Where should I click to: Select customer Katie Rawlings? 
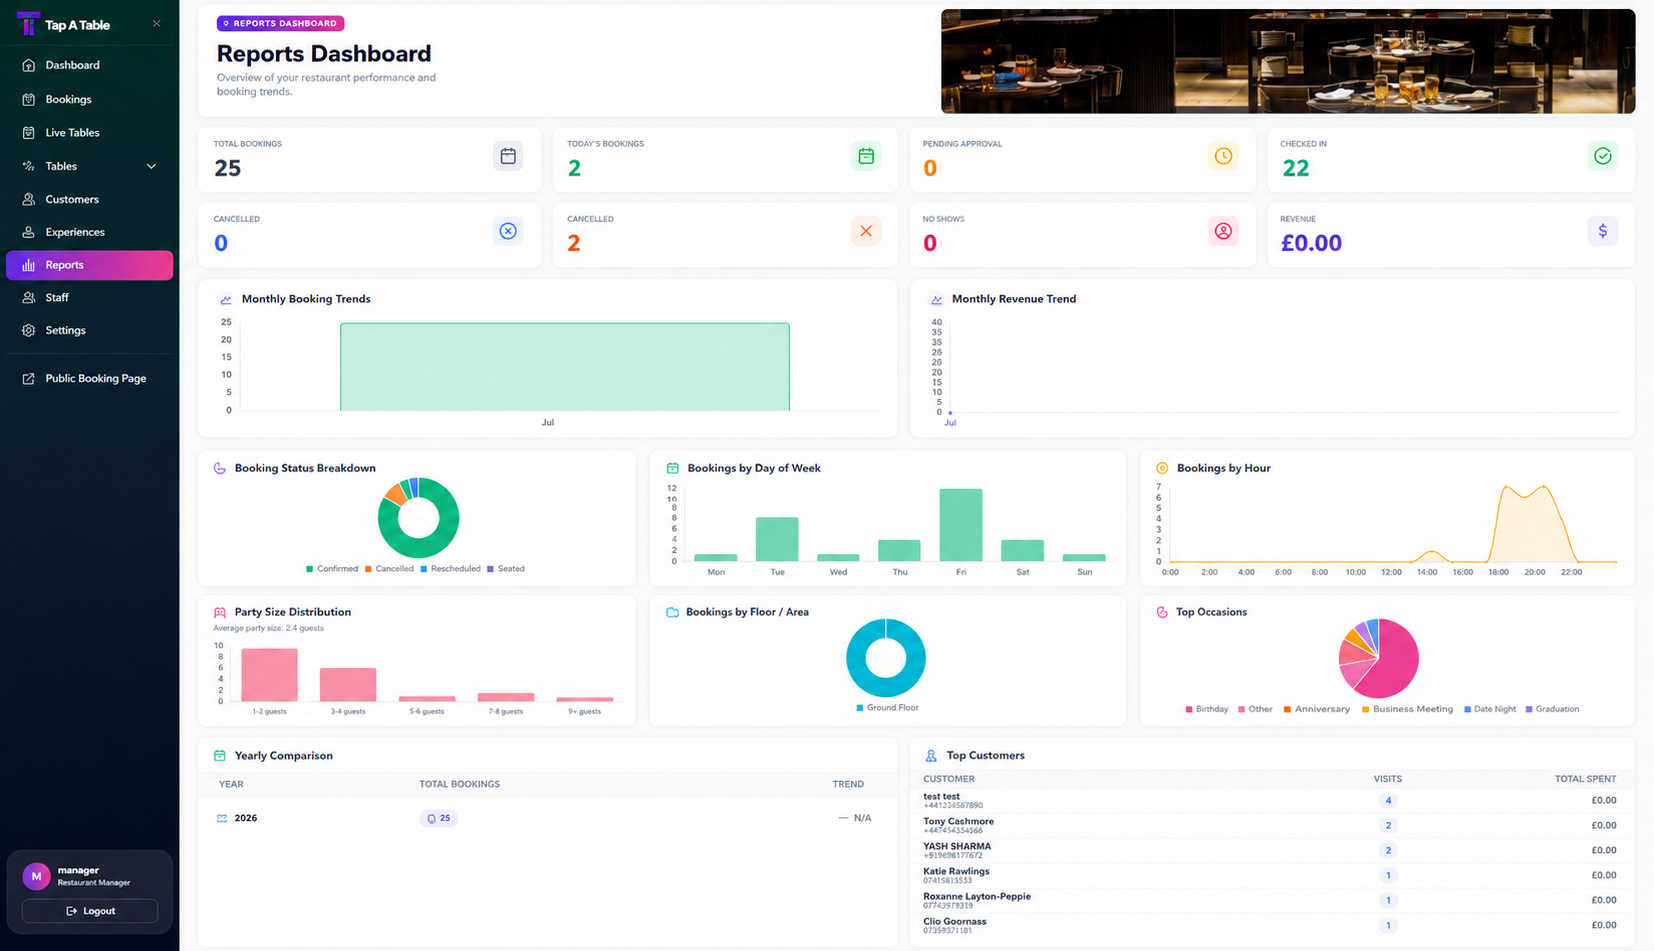pyautogui.click(x=1272, y=875)
